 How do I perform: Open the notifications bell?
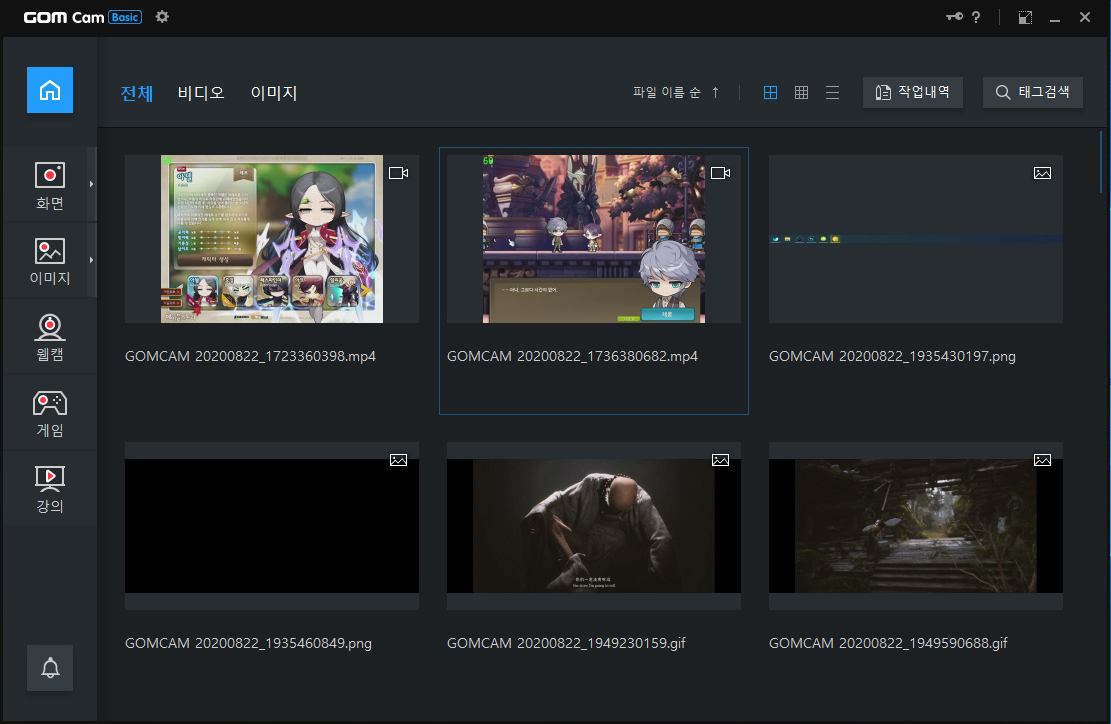[x=50, y=667]
